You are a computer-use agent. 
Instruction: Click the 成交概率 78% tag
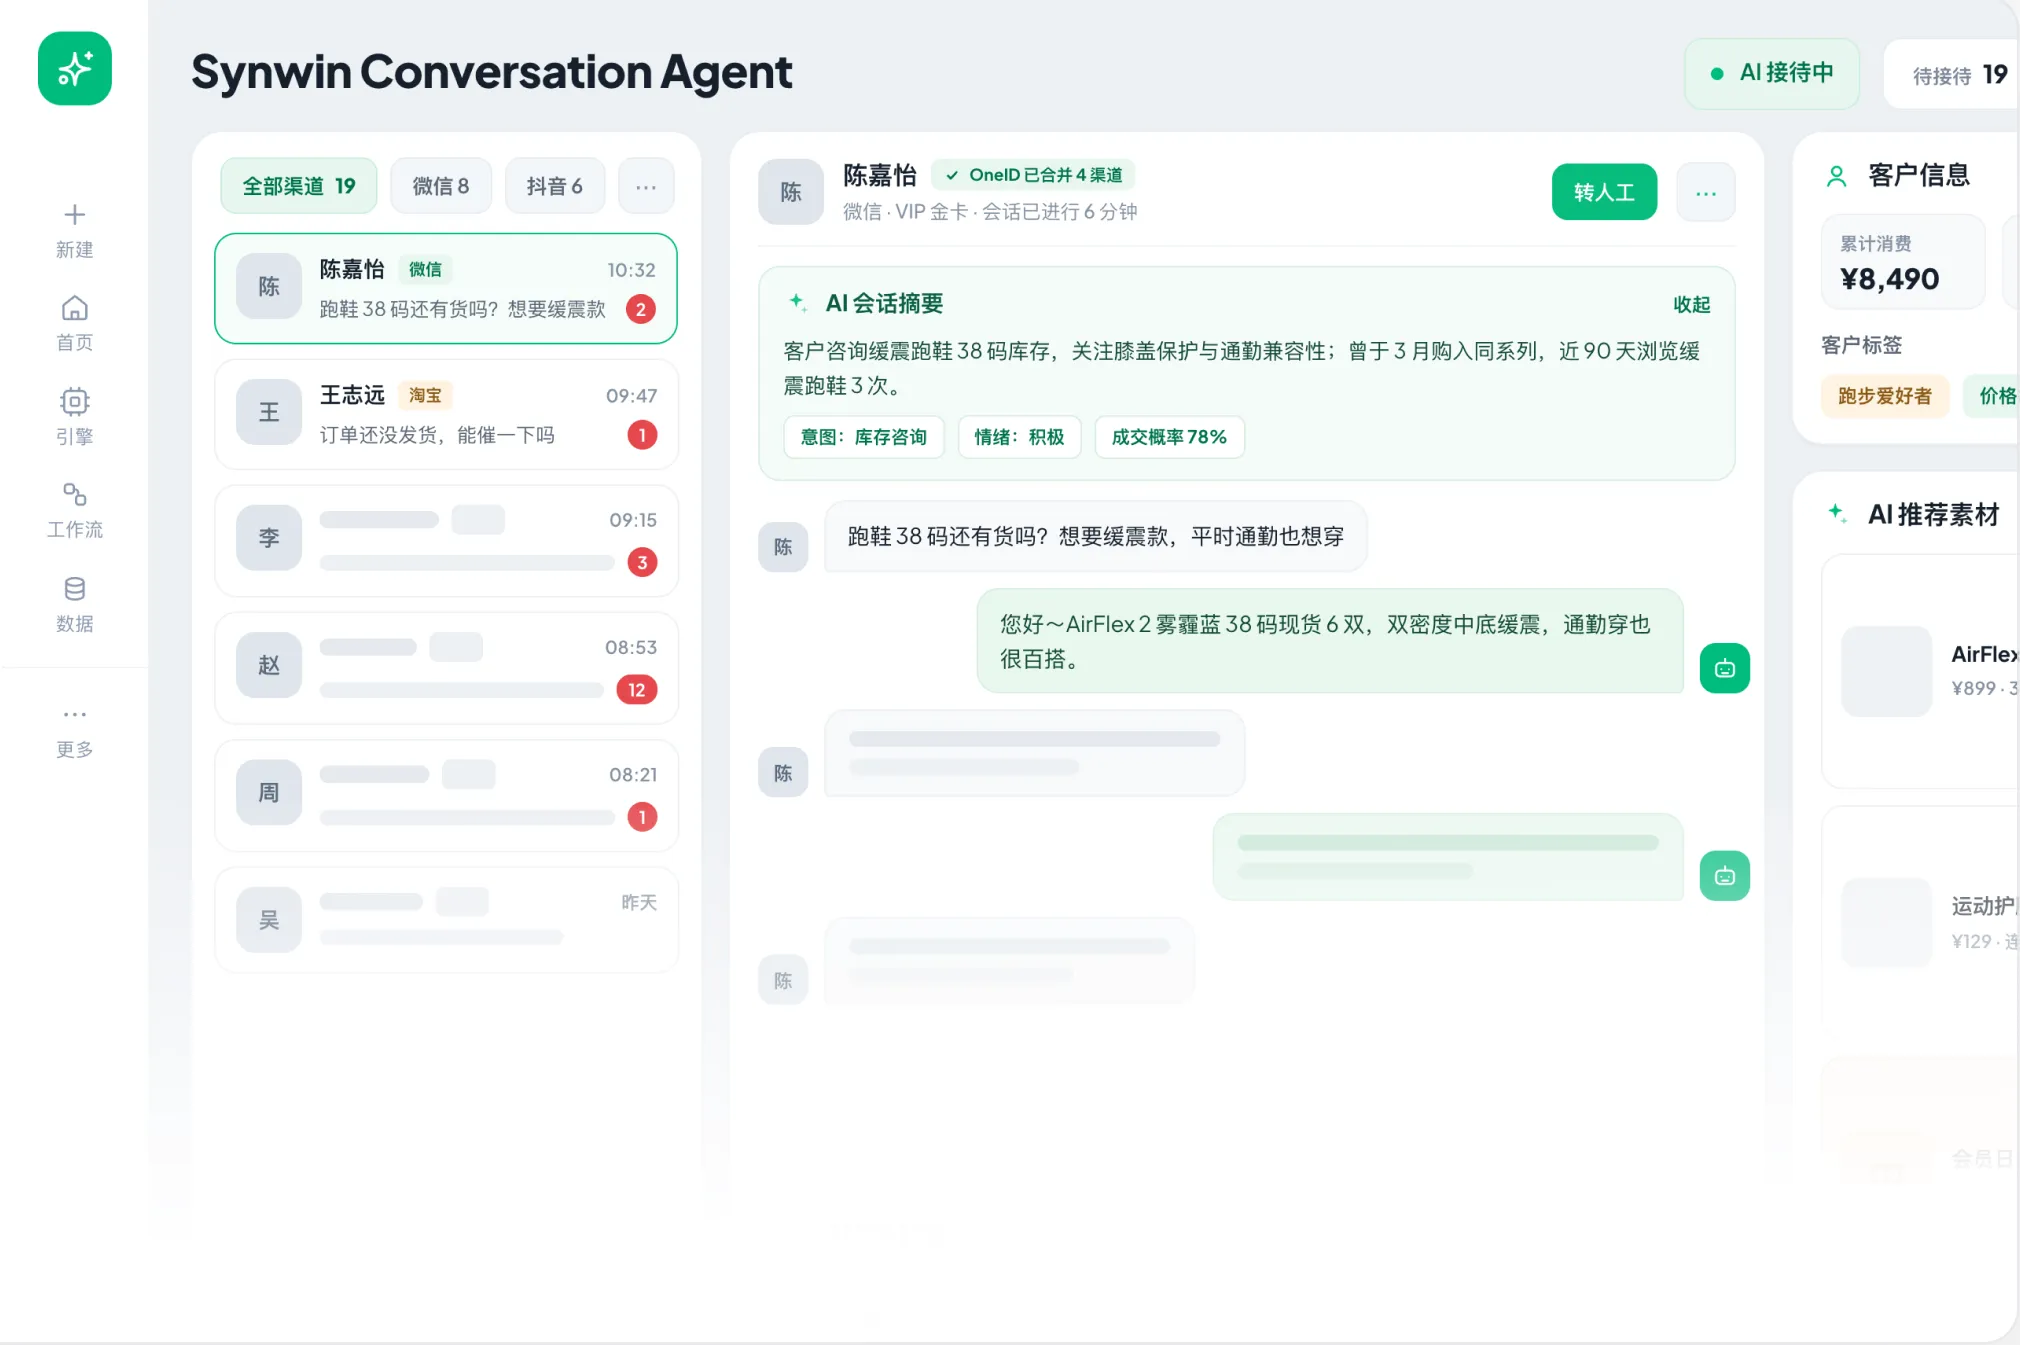click(1169, 437)
